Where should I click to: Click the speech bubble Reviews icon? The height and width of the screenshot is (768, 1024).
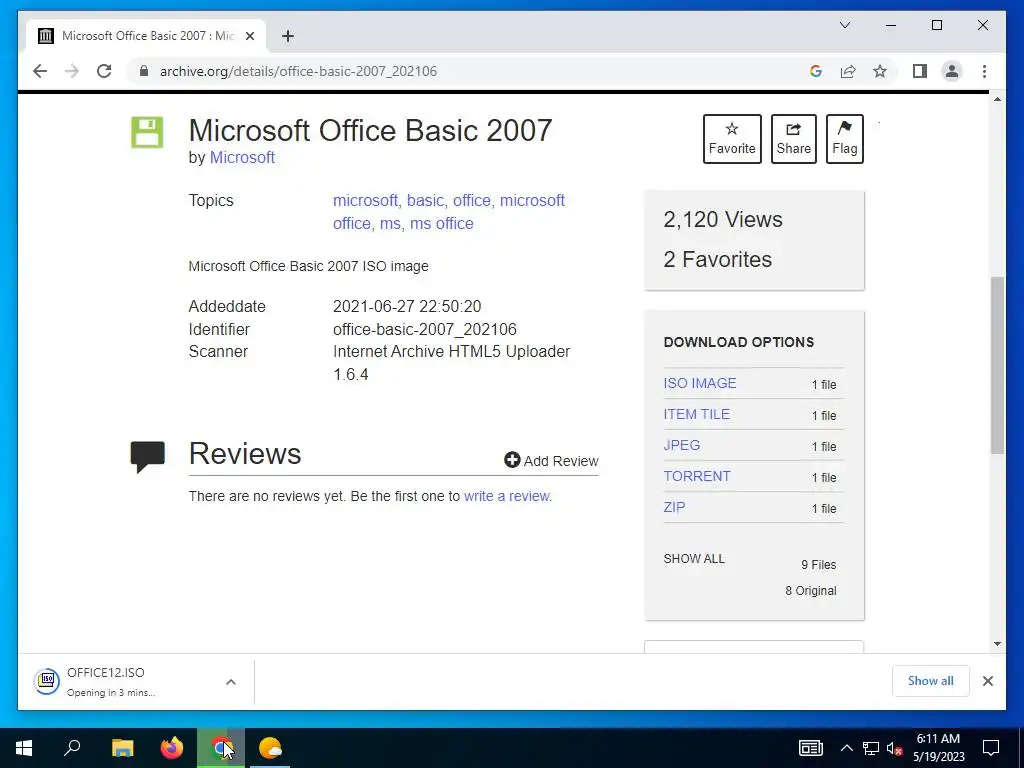[148, 456]
